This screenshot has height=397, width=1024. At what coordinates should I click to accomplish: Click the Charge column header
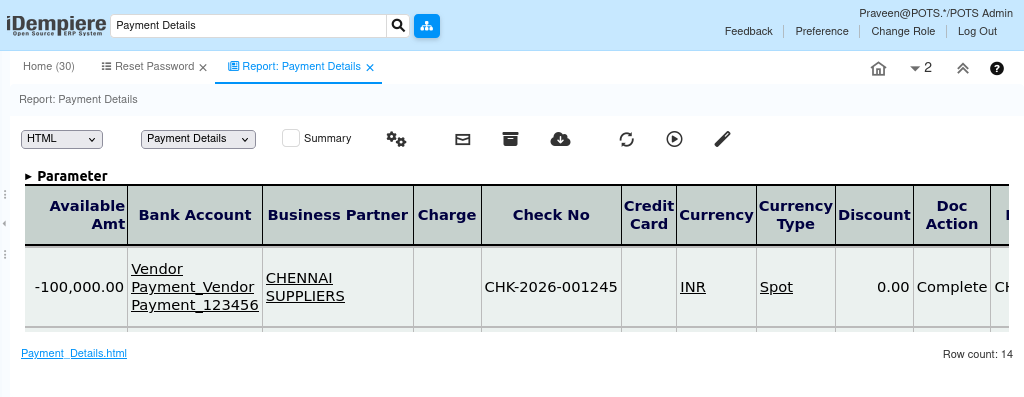pos(447,215)
